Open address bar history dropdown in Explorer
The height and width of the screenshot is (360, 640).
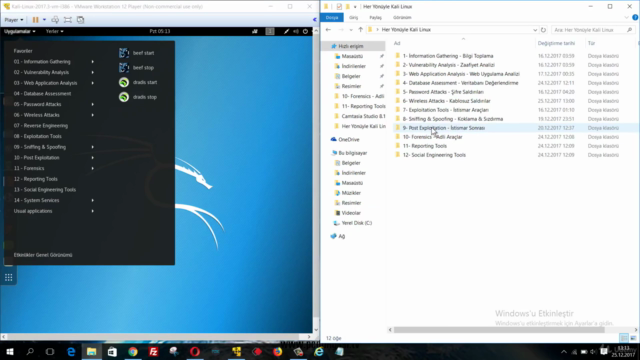coord(535,30)
